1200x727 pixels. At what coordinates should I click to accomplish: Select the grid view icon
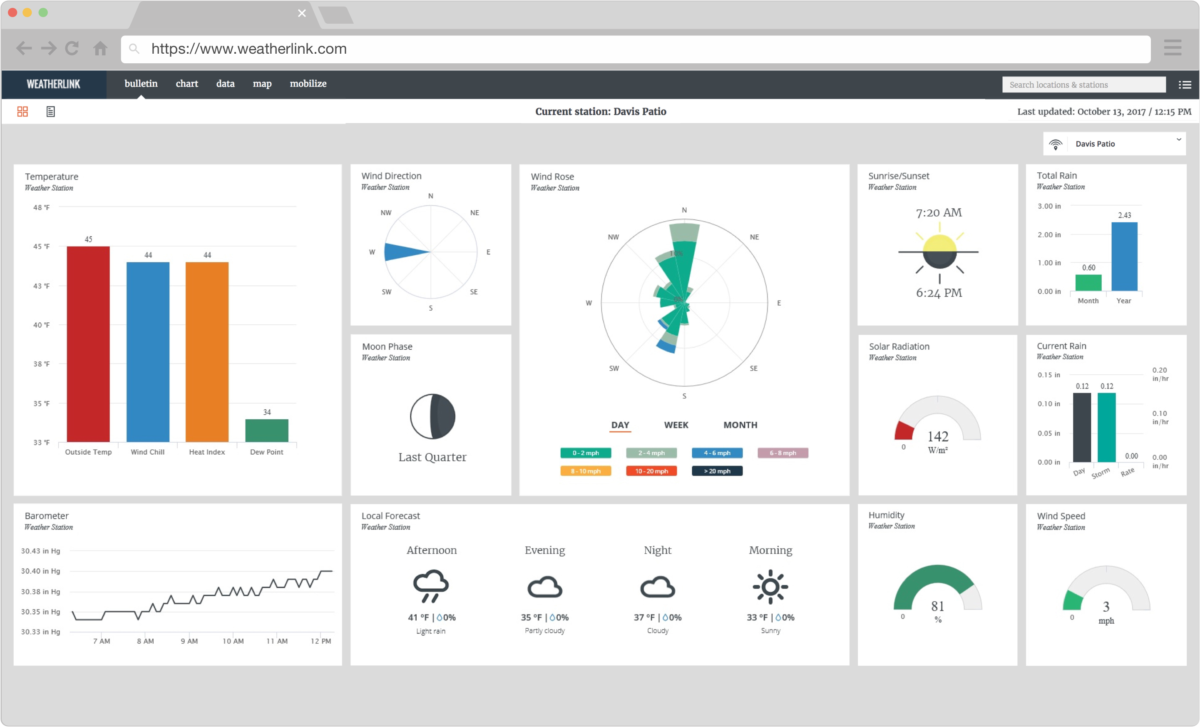22,111
